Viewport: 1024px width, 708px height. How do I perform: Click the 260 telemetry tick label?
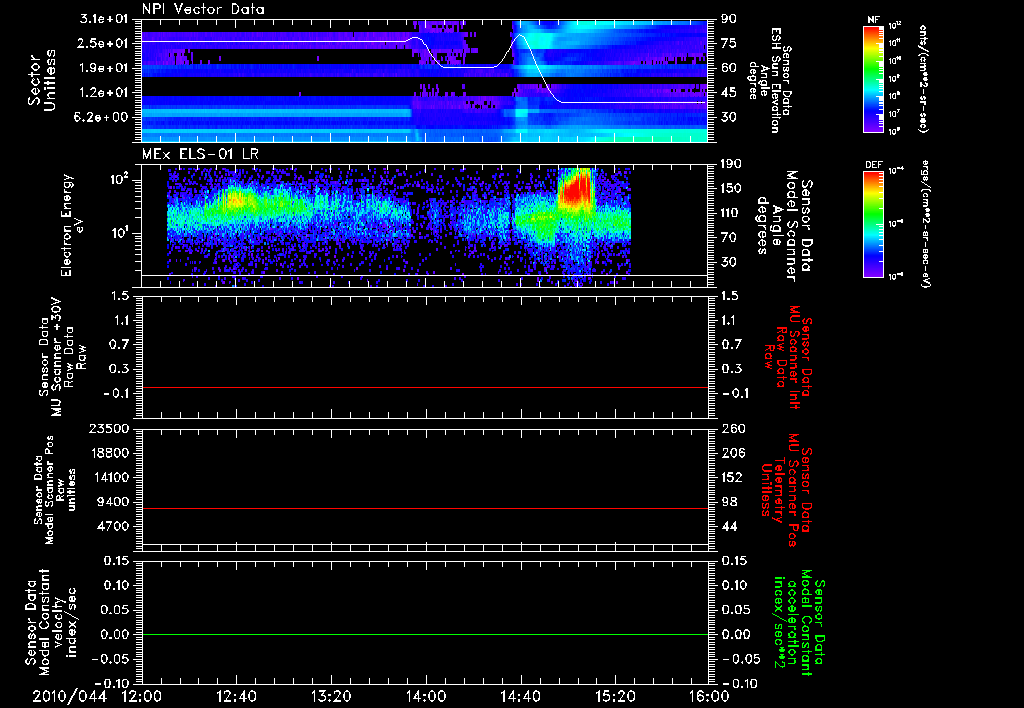click(732, 428)
